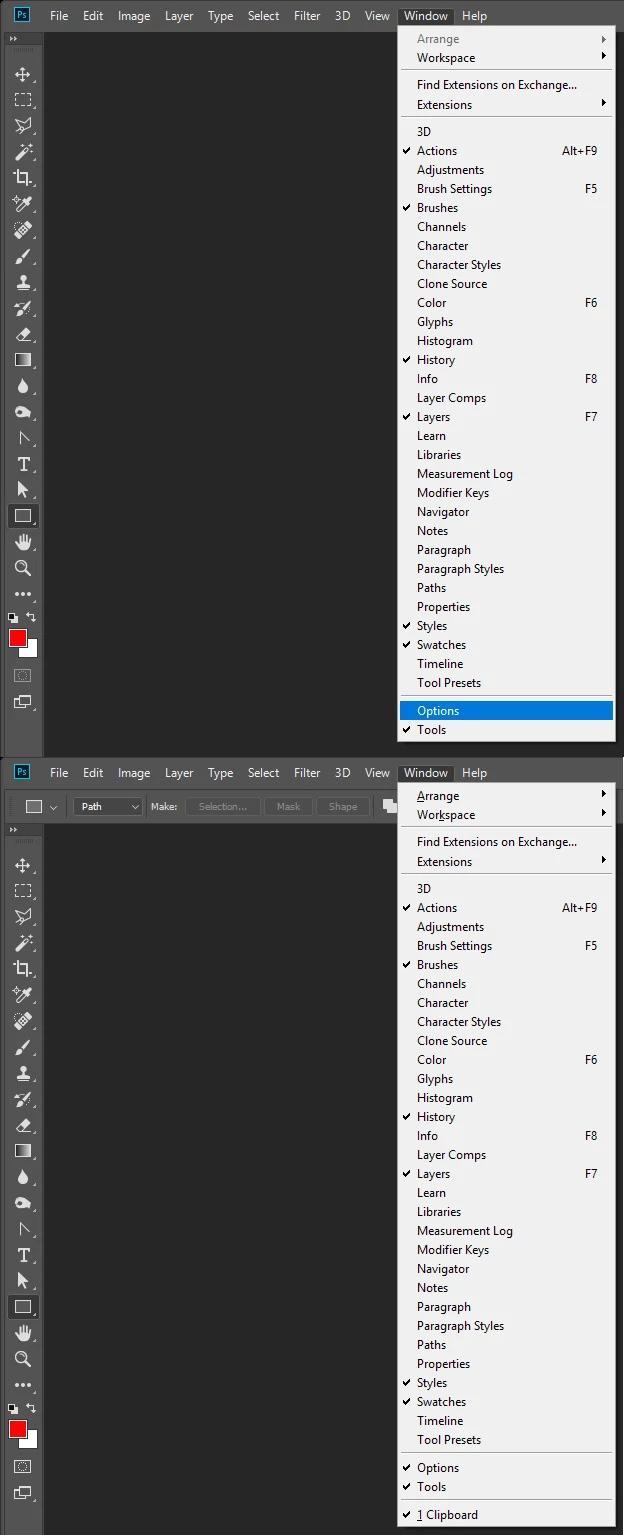624x1535 pixels.
Task: Open the tool preset picker in options bar
Action: (41, 807)
